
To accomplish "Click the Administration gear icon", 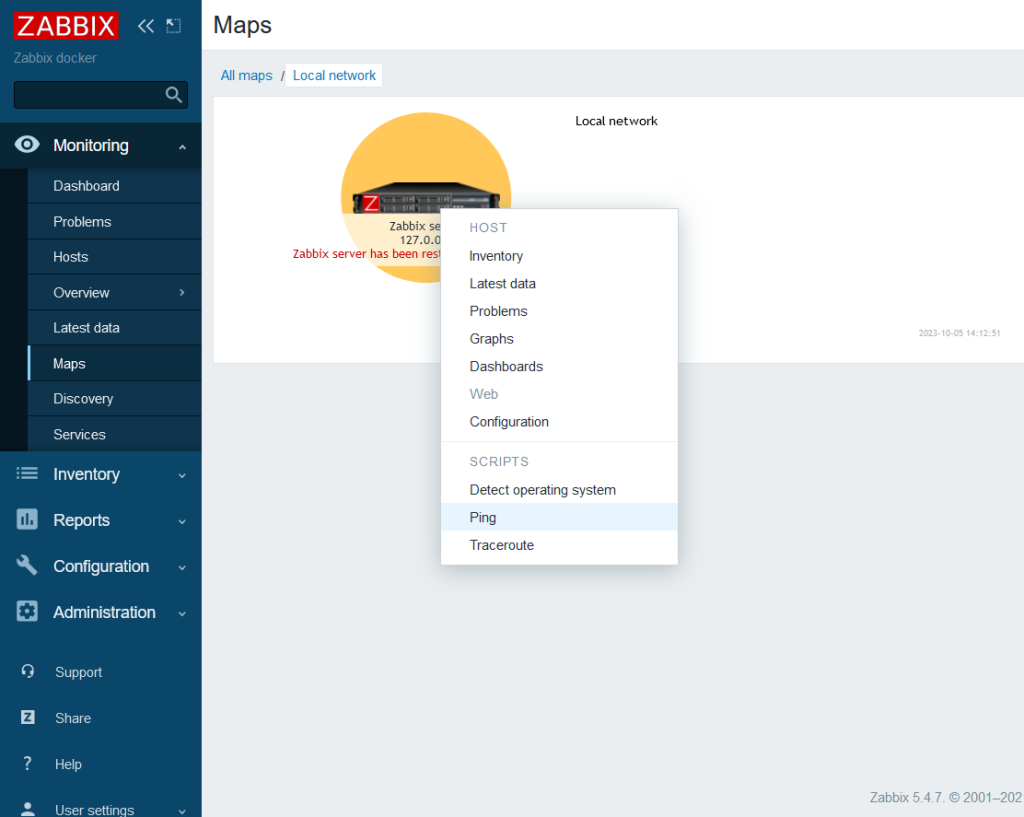I will click(27, 612).
